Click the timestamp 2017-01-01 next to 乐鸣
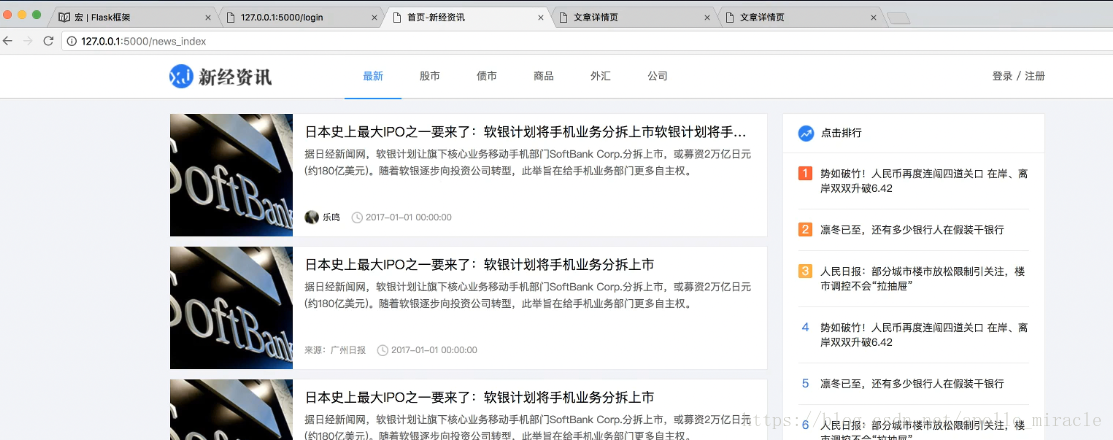This screenshot has width=1113, height=440. click(408, 217)
